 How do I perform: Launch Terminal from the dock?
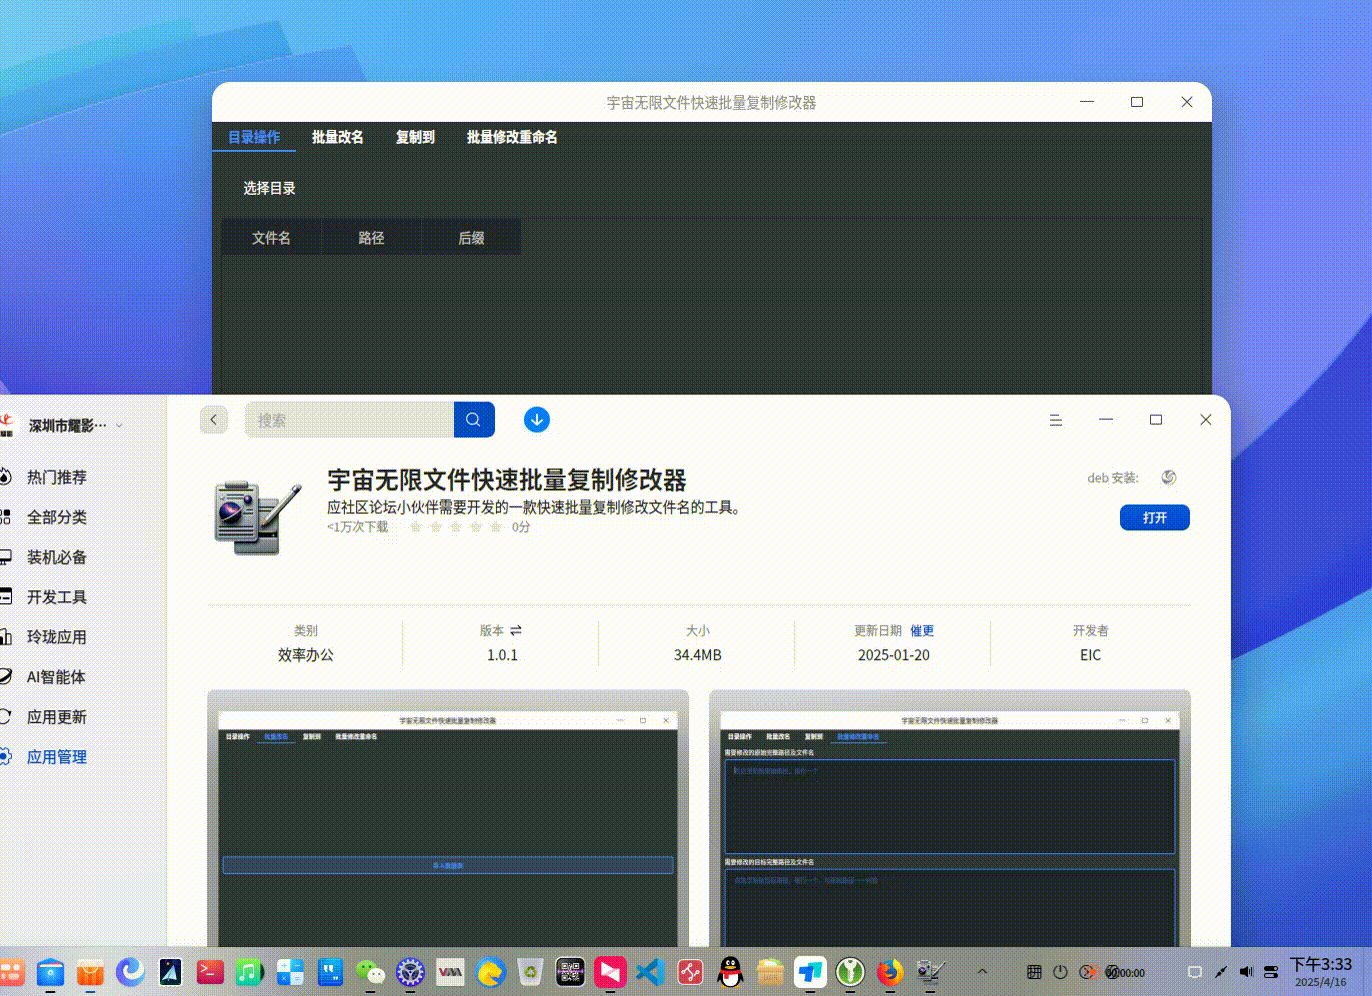pyautogui.click(x=210, y=971)
